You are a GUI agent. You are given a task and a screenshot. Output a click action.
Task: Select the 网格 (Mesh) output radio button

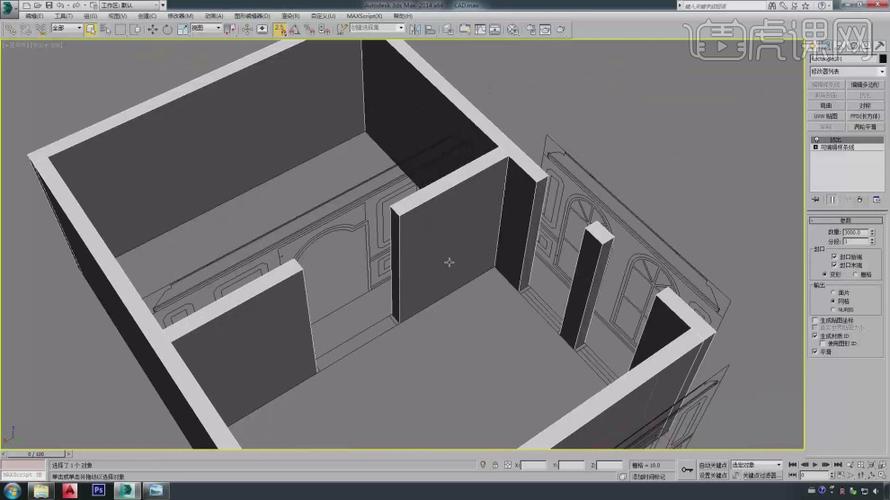(x=834, y=301)
